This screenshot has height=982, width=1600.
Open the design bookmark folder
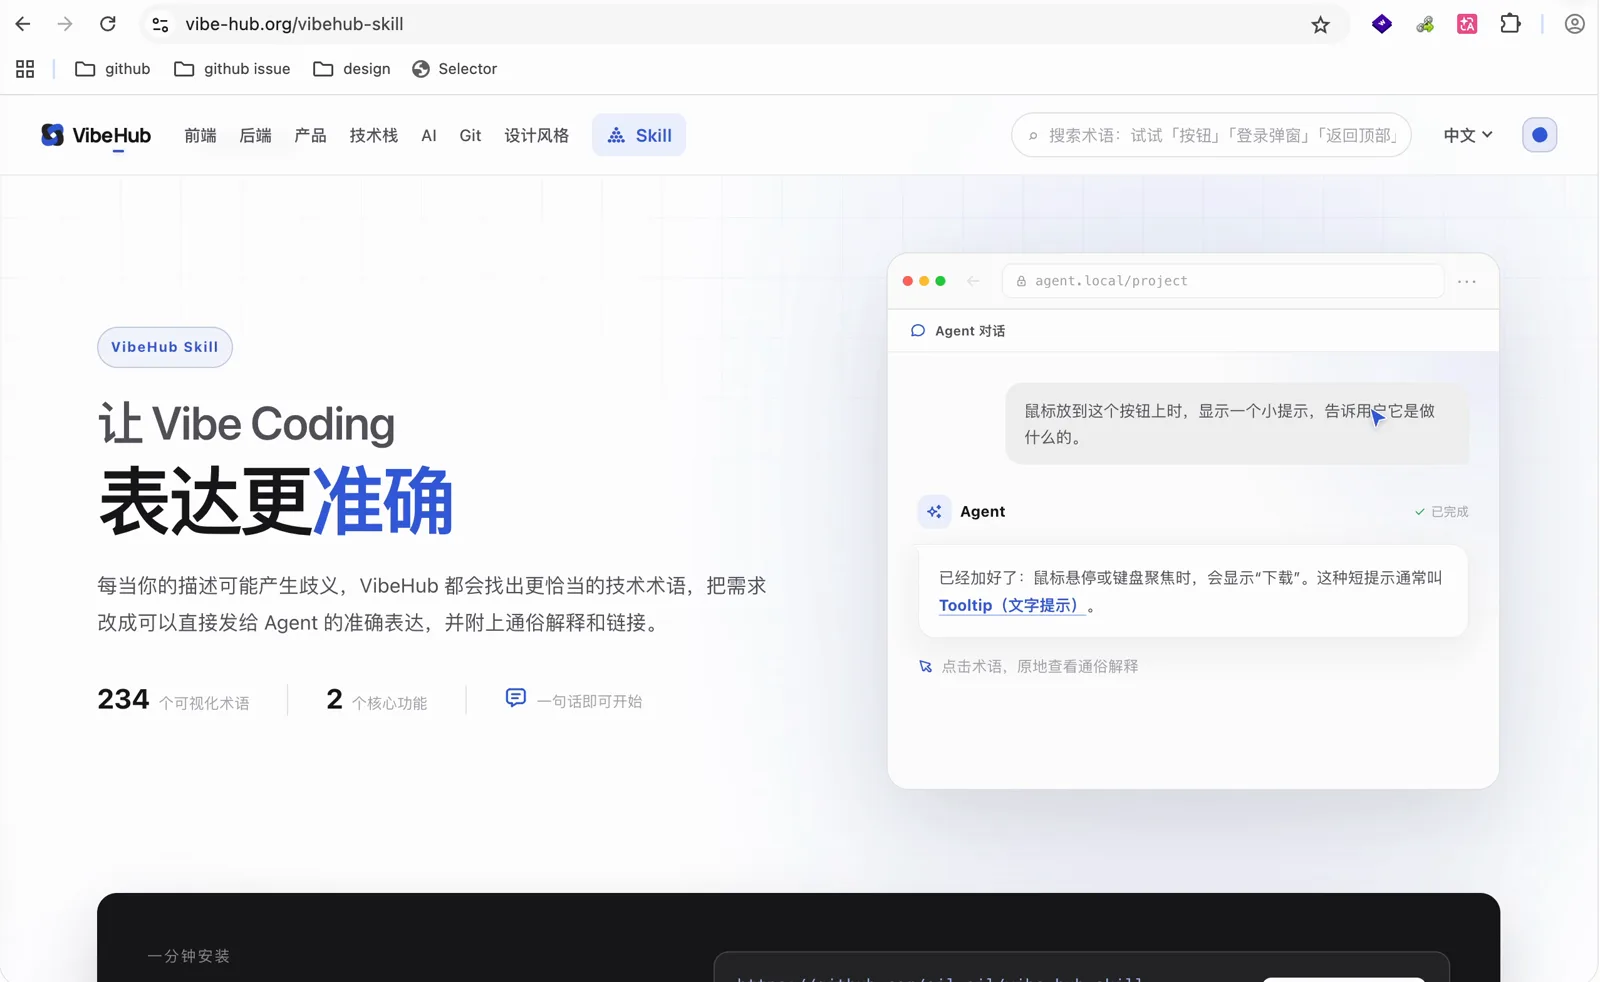coord(352,69)
